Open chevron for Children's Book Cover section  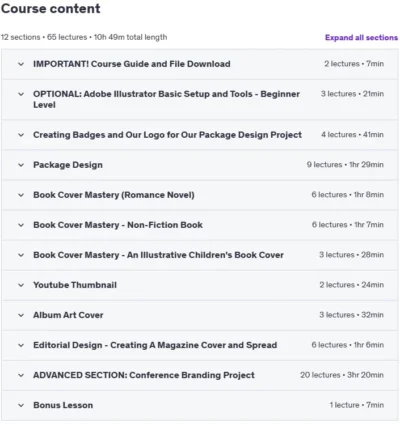coord(21,255)
